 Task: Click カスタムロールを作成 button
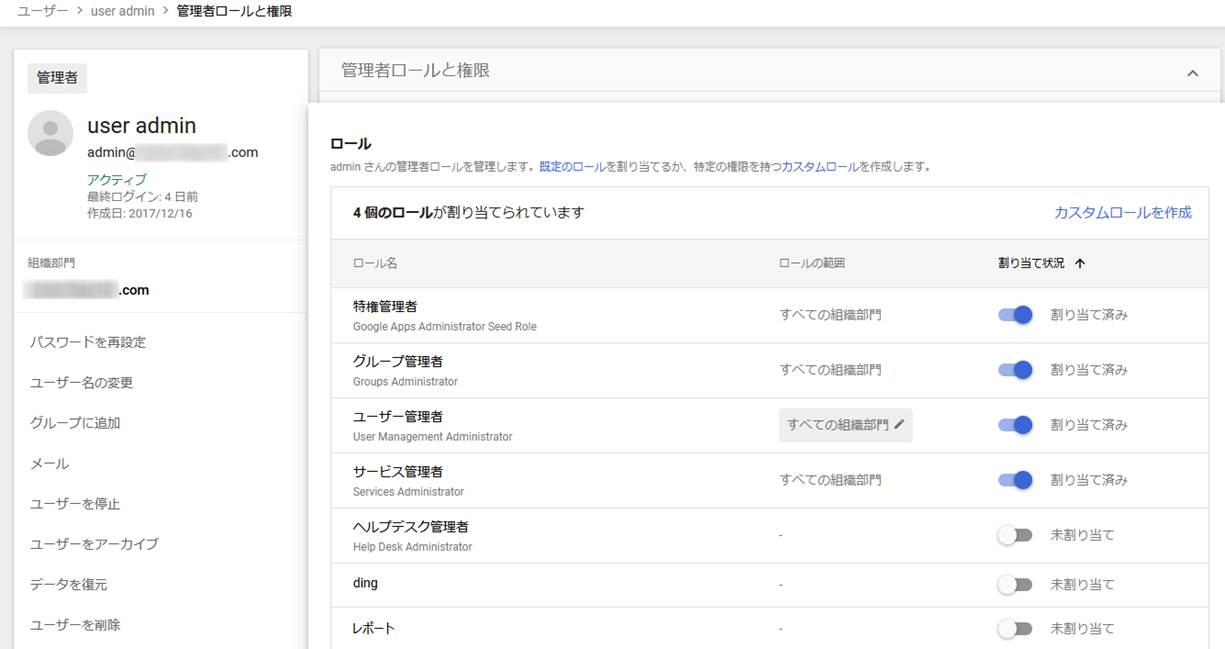[x=1123, y=213]
